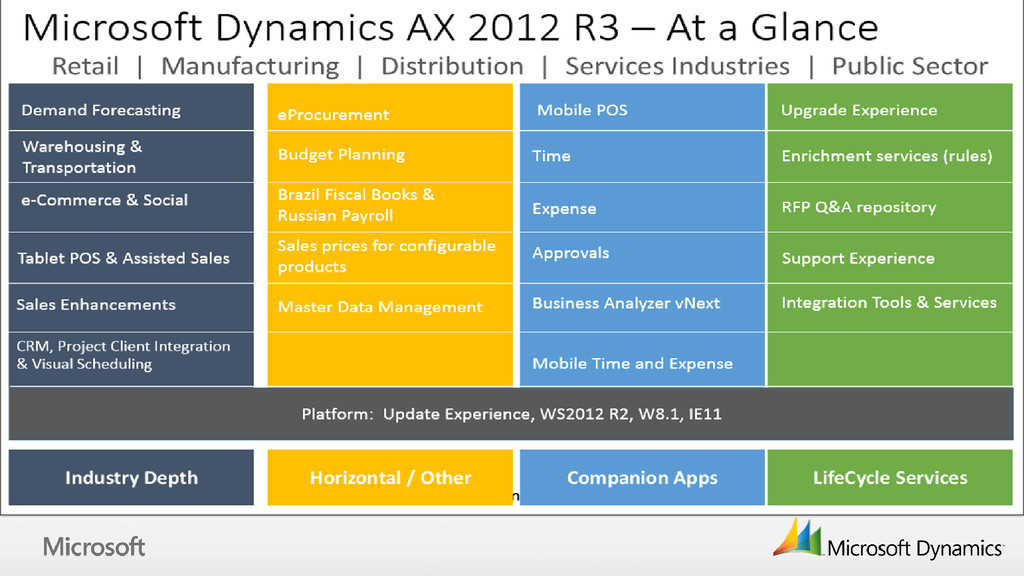Click Brazil Fiscal Books & Russian Payroll
This screenshot has height=576, width=1024.
point(390,207)
